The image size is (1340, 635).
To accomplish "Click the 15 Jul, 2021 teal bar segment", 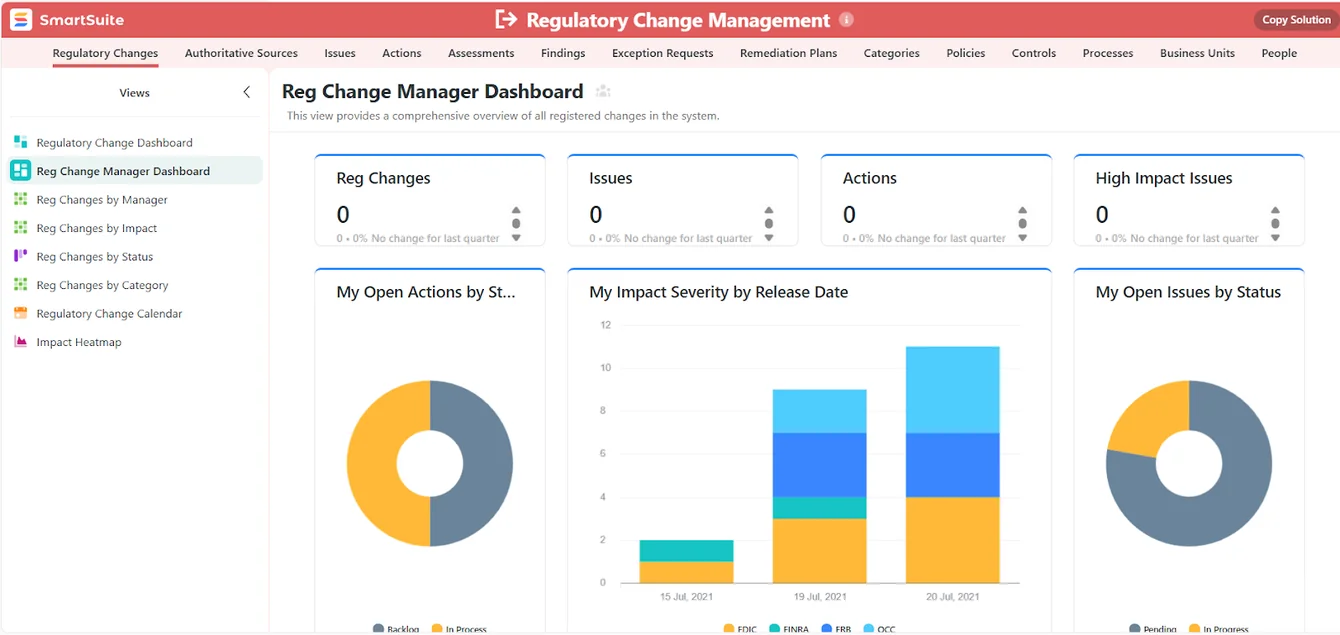I will pyautogui.click(x=686, y=551).
